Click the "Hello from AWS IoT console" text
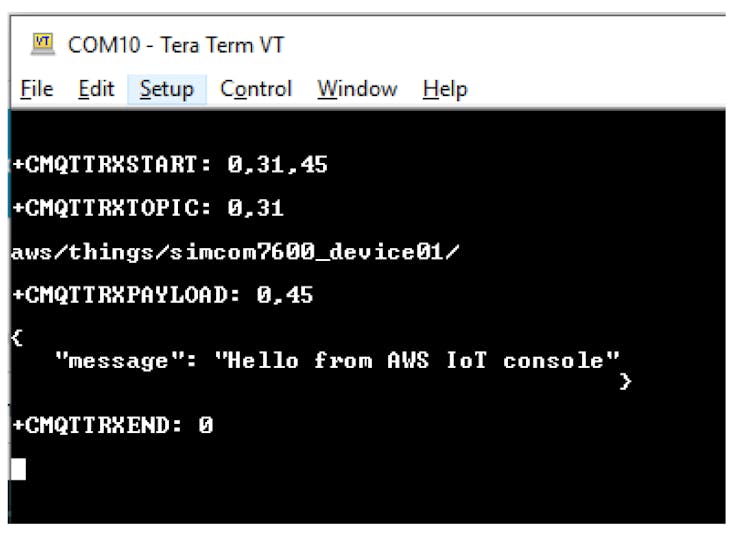 pyautogui.click(x=417, y=360)
